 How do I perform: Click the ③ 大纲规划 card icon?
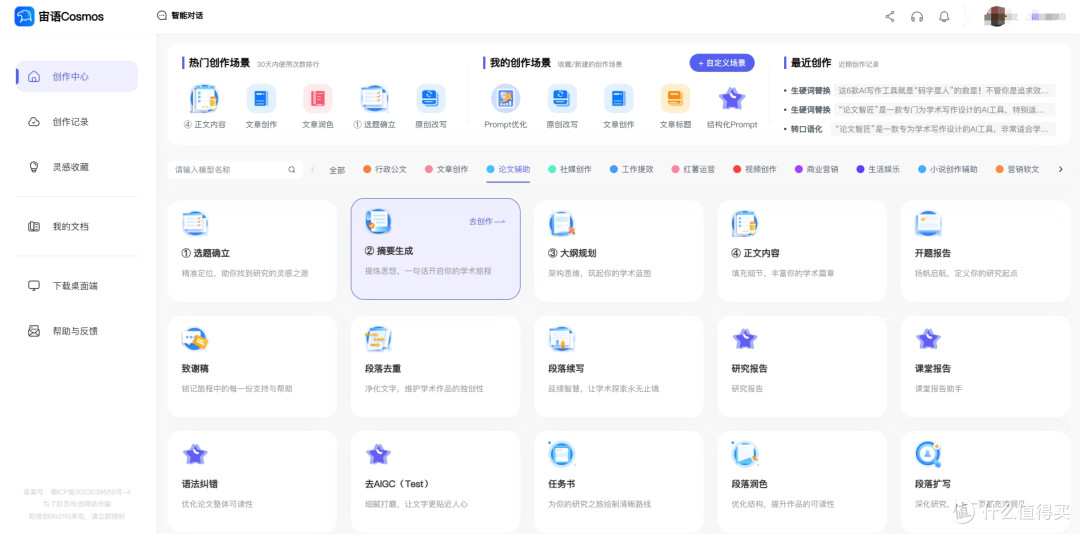tap(561, 224)
